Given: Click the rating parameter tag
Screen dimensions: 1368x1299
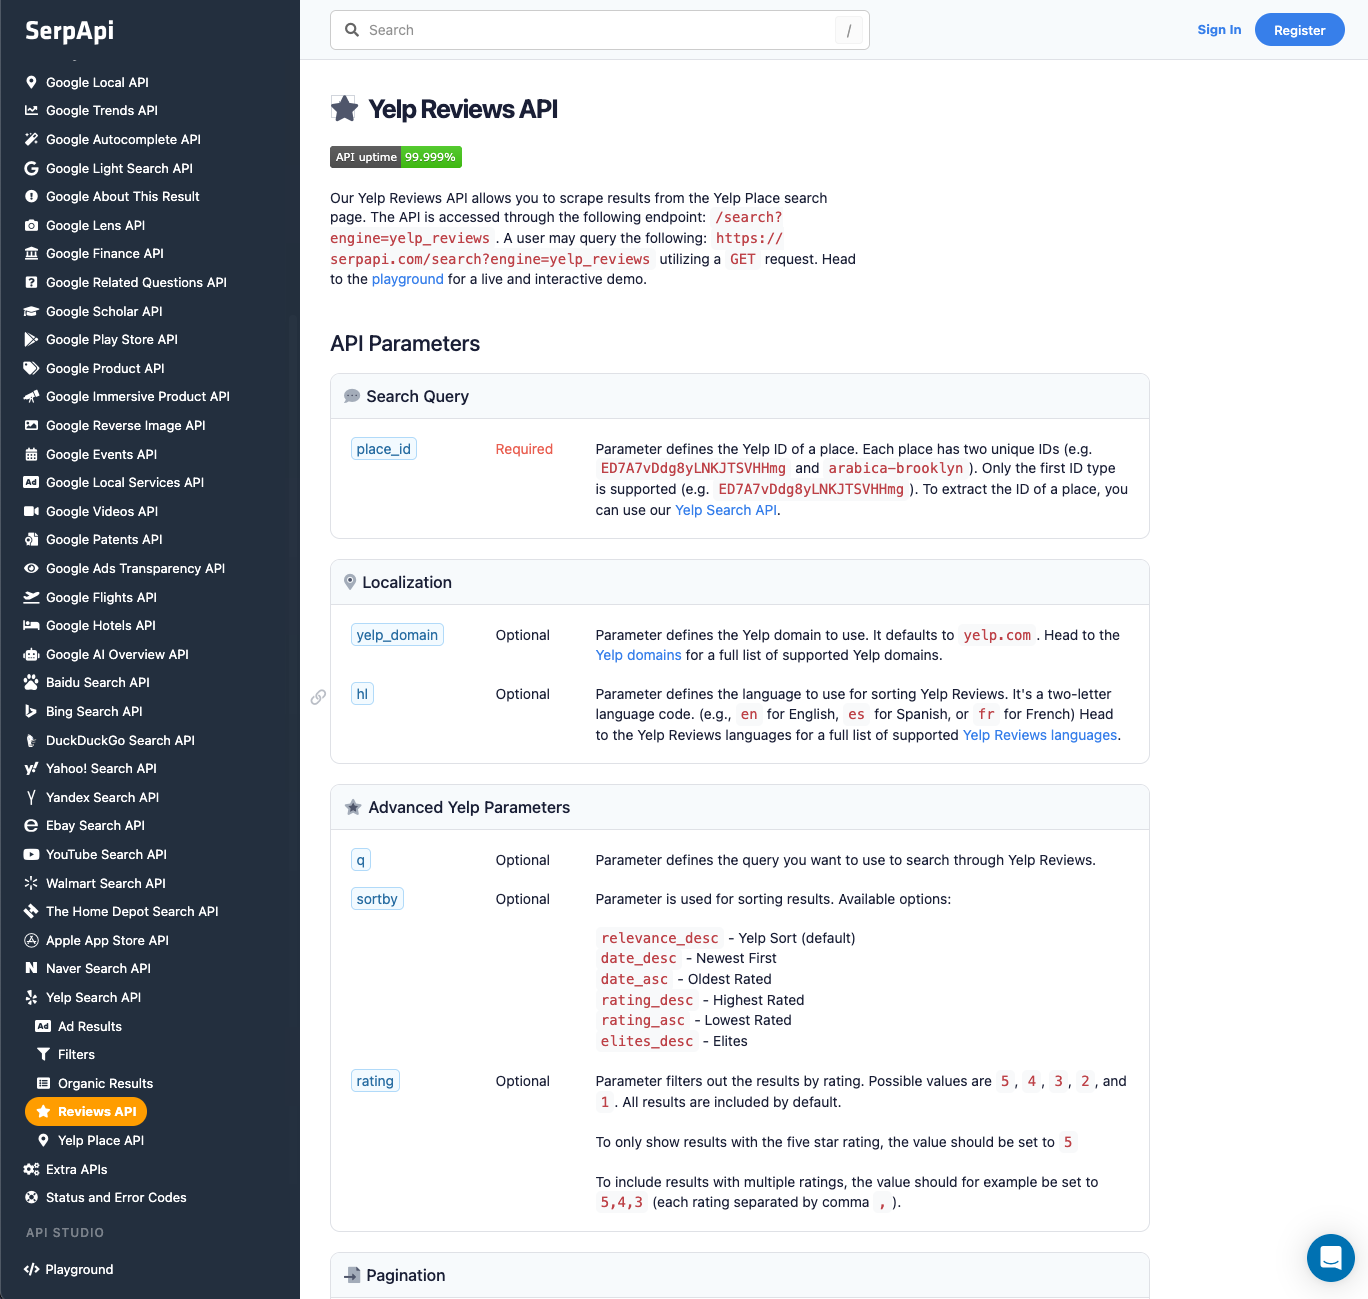Looking at the screenshot, I should click(375, 1081).
